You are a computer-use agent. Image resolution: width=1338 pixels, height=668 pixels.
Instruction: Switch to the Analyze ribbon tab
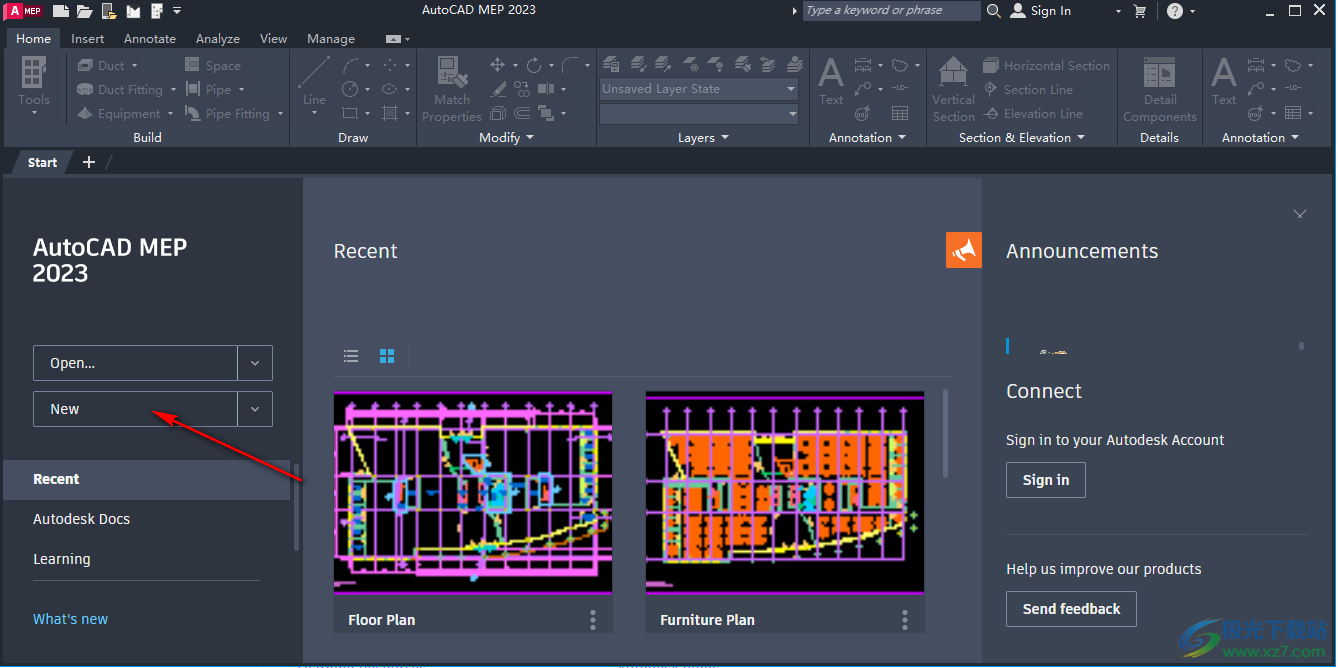(x=218, y=39)
